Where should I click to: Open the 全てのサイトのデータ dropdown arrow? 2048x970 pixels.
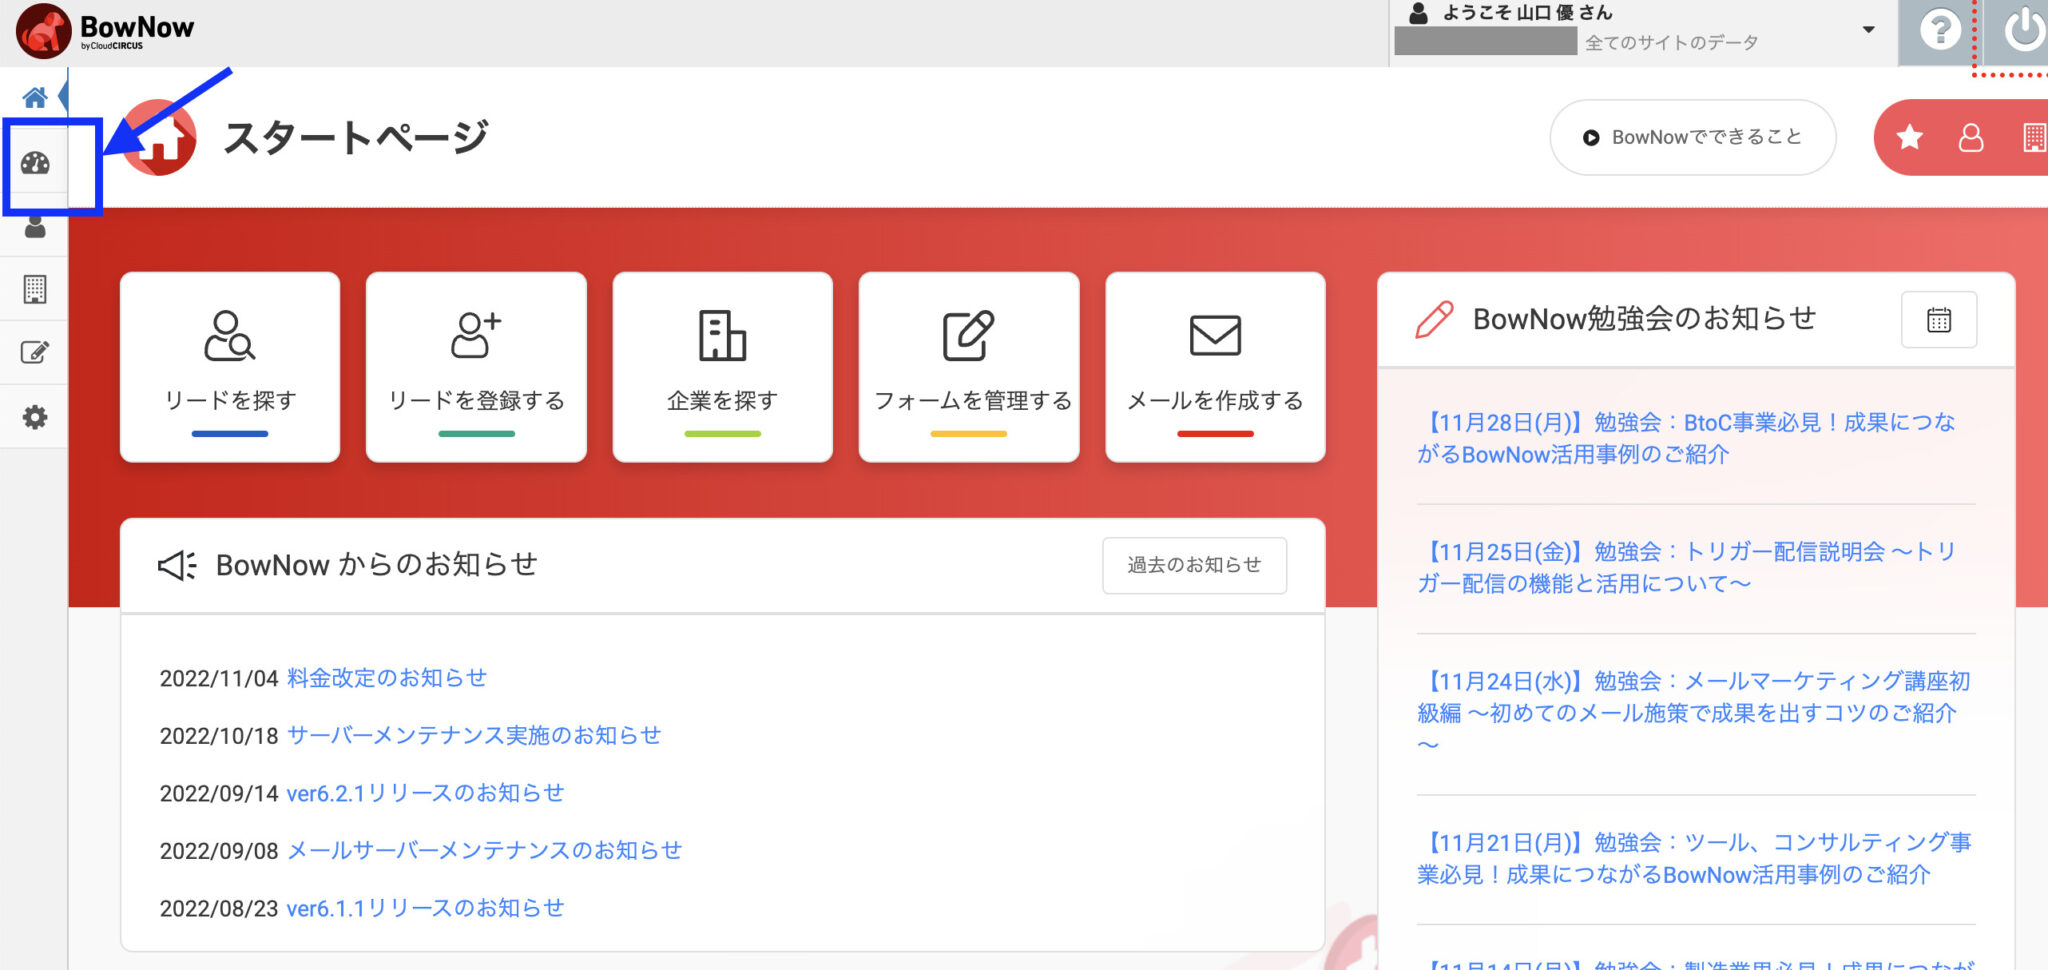click(x=1867, y=30)
